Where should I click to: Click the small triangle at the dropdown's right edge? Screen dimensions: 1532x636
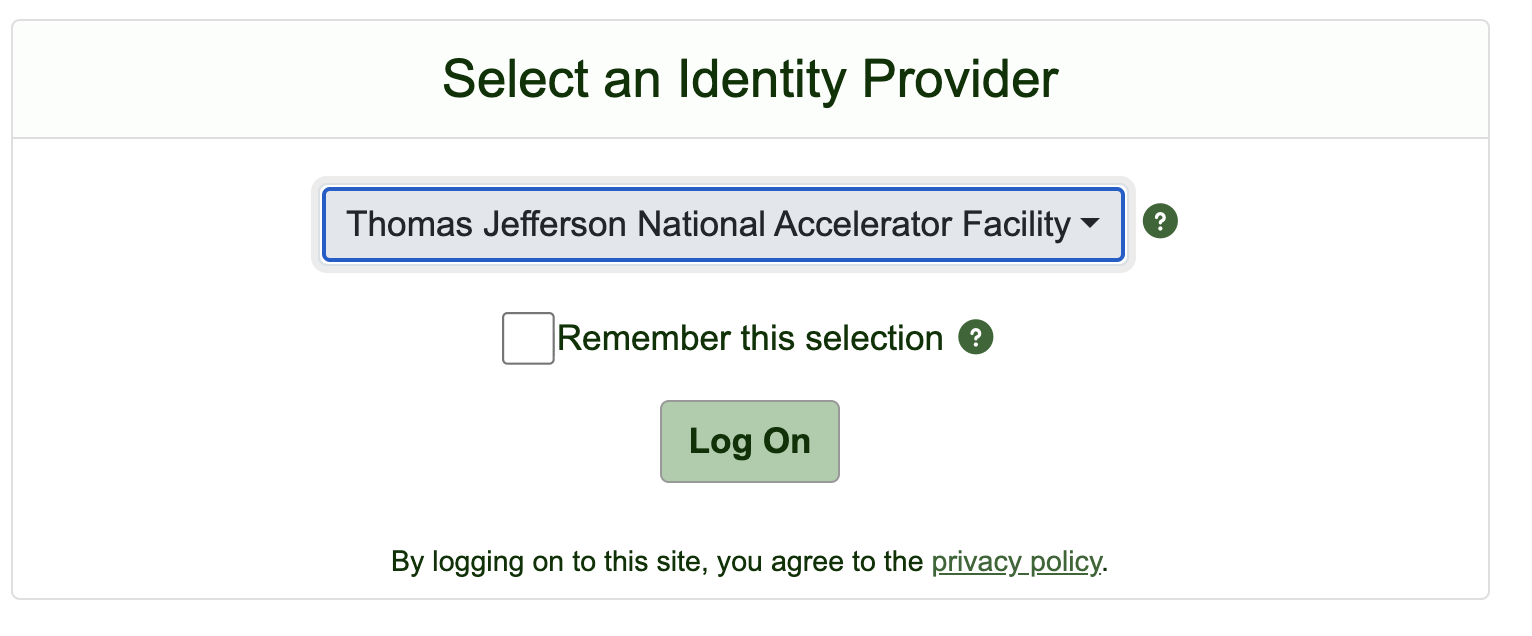click(1090, 224)
